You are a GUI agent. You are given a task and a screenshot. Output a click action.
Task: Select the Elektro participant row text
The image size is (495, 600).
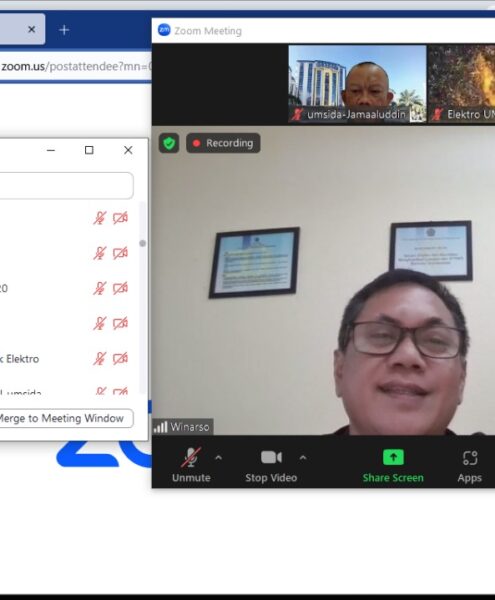pyautogui.click(x=20, y=359)
